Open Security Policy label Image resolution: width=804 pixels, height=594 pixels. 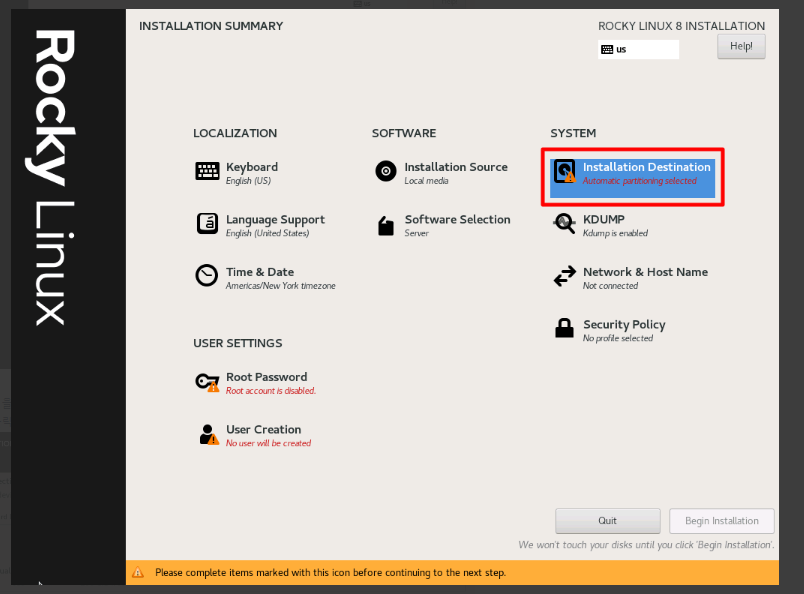[x=624, y=325]
